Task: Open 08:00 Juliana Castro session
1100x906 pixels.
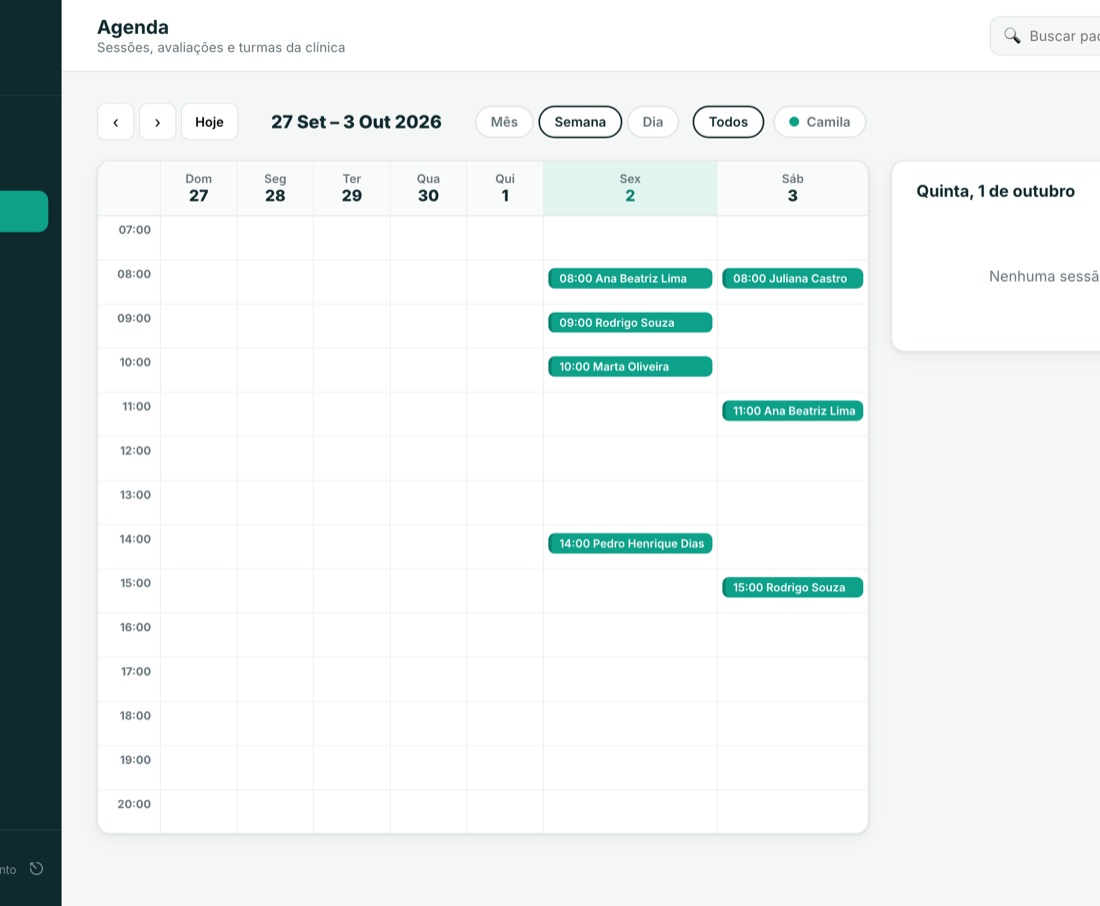Action: coord(793,279)
